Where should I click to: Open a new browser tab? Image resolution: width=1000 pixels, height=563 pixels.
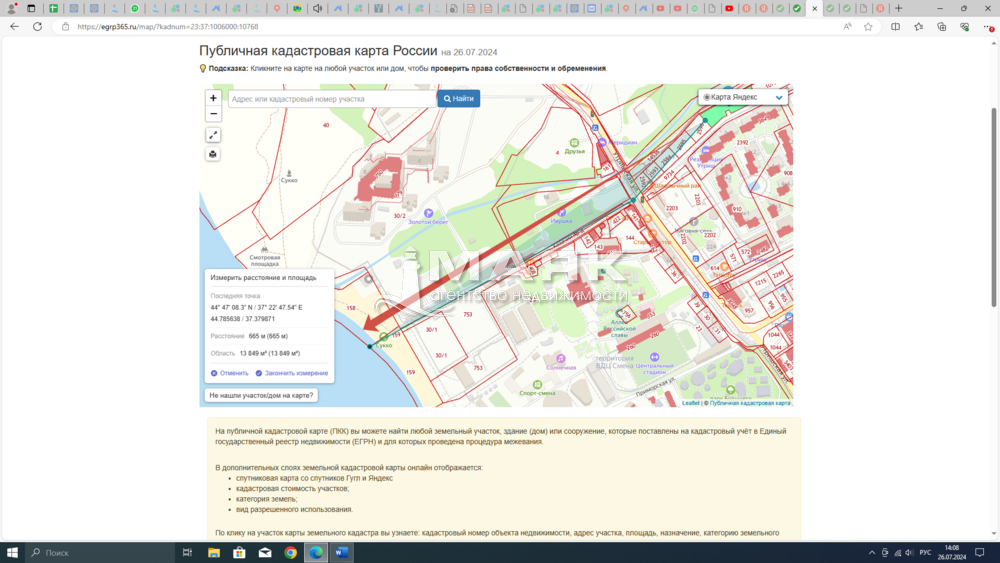coord(898,8)
